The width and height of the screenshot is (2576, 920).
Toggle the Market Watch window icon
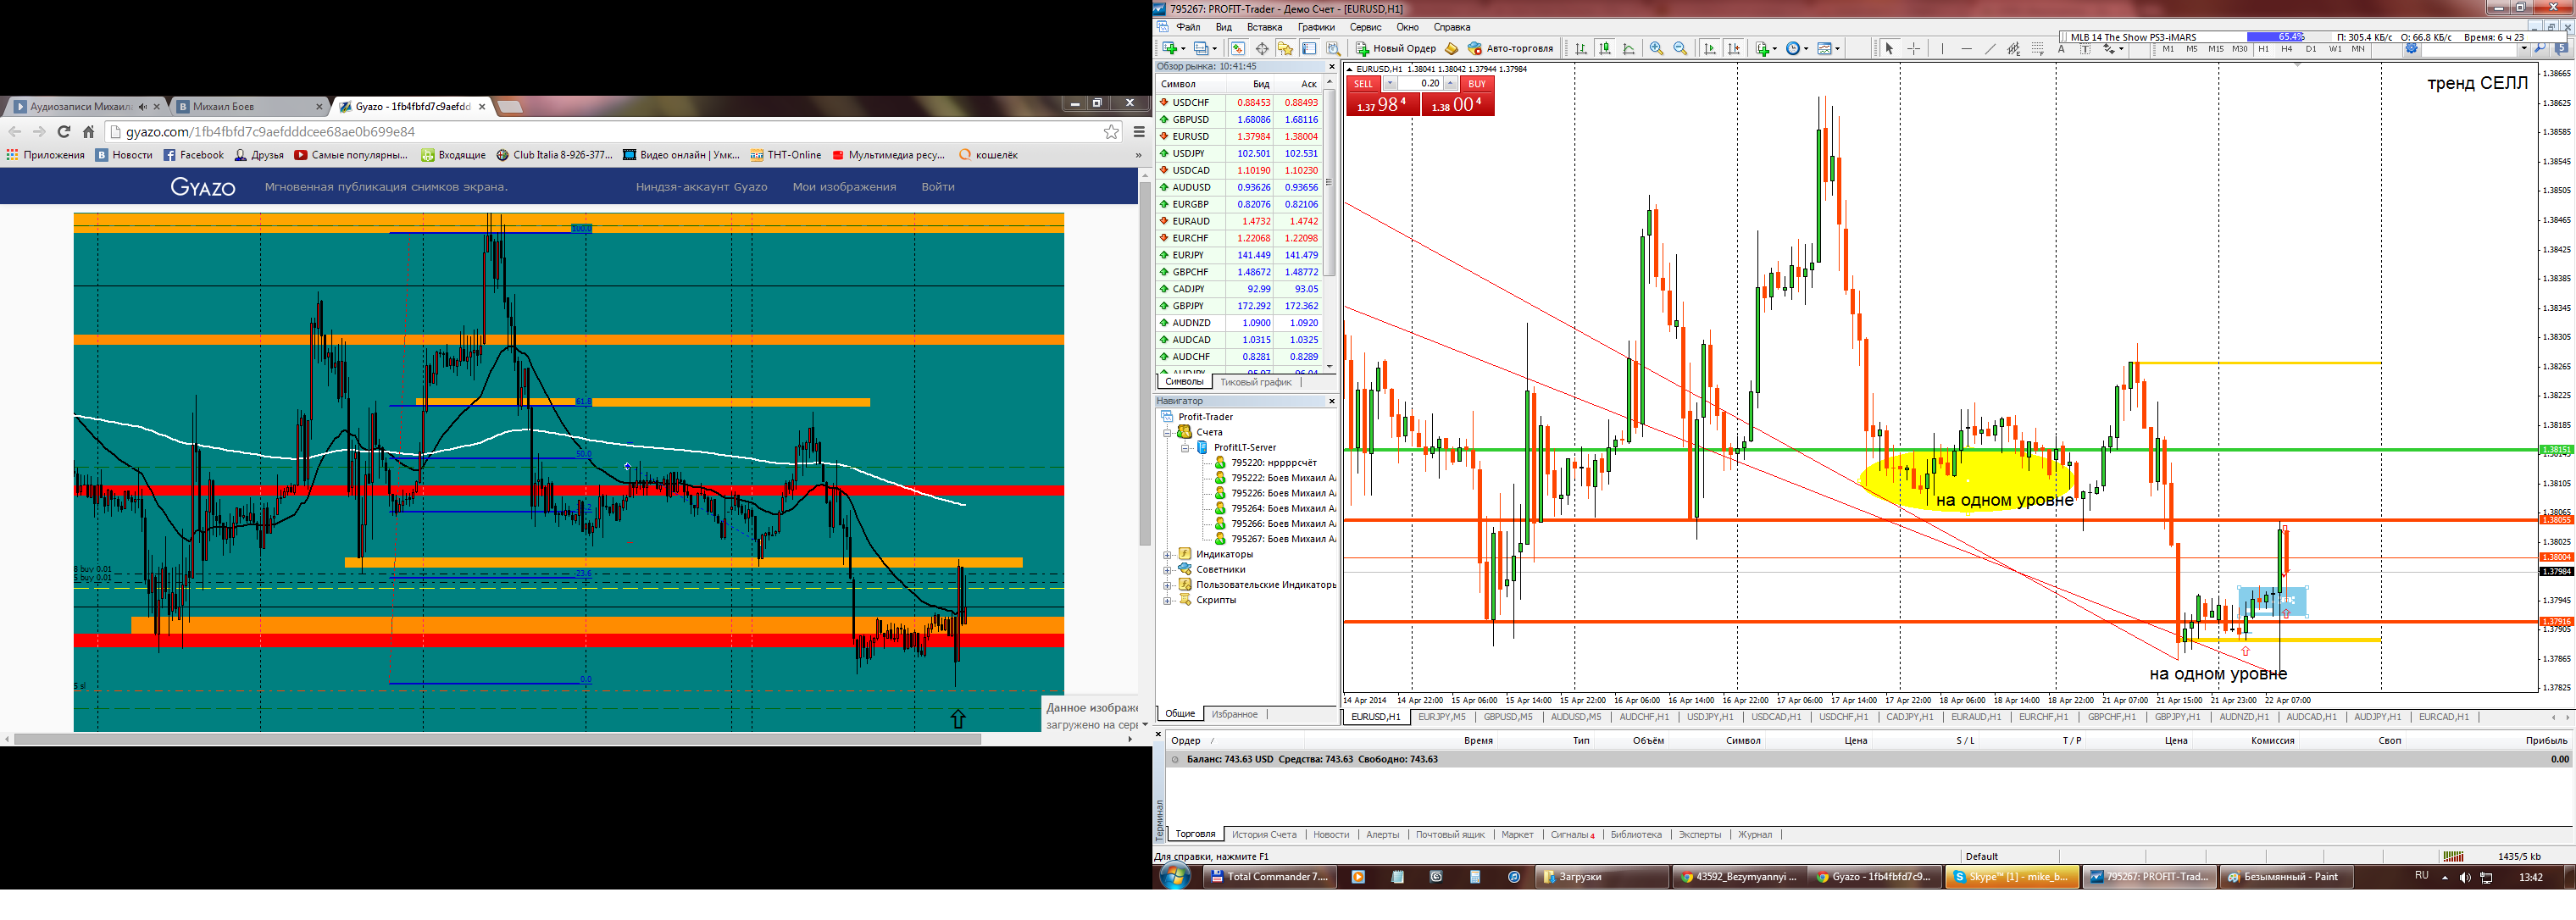click(1238, 48)
